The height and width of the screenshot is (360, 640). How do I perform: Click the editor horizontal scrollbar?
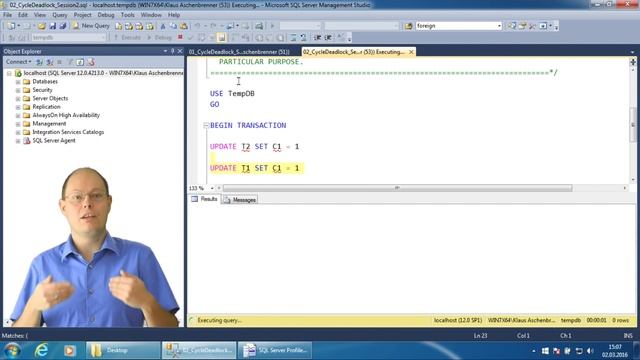(x=397, y=188)
